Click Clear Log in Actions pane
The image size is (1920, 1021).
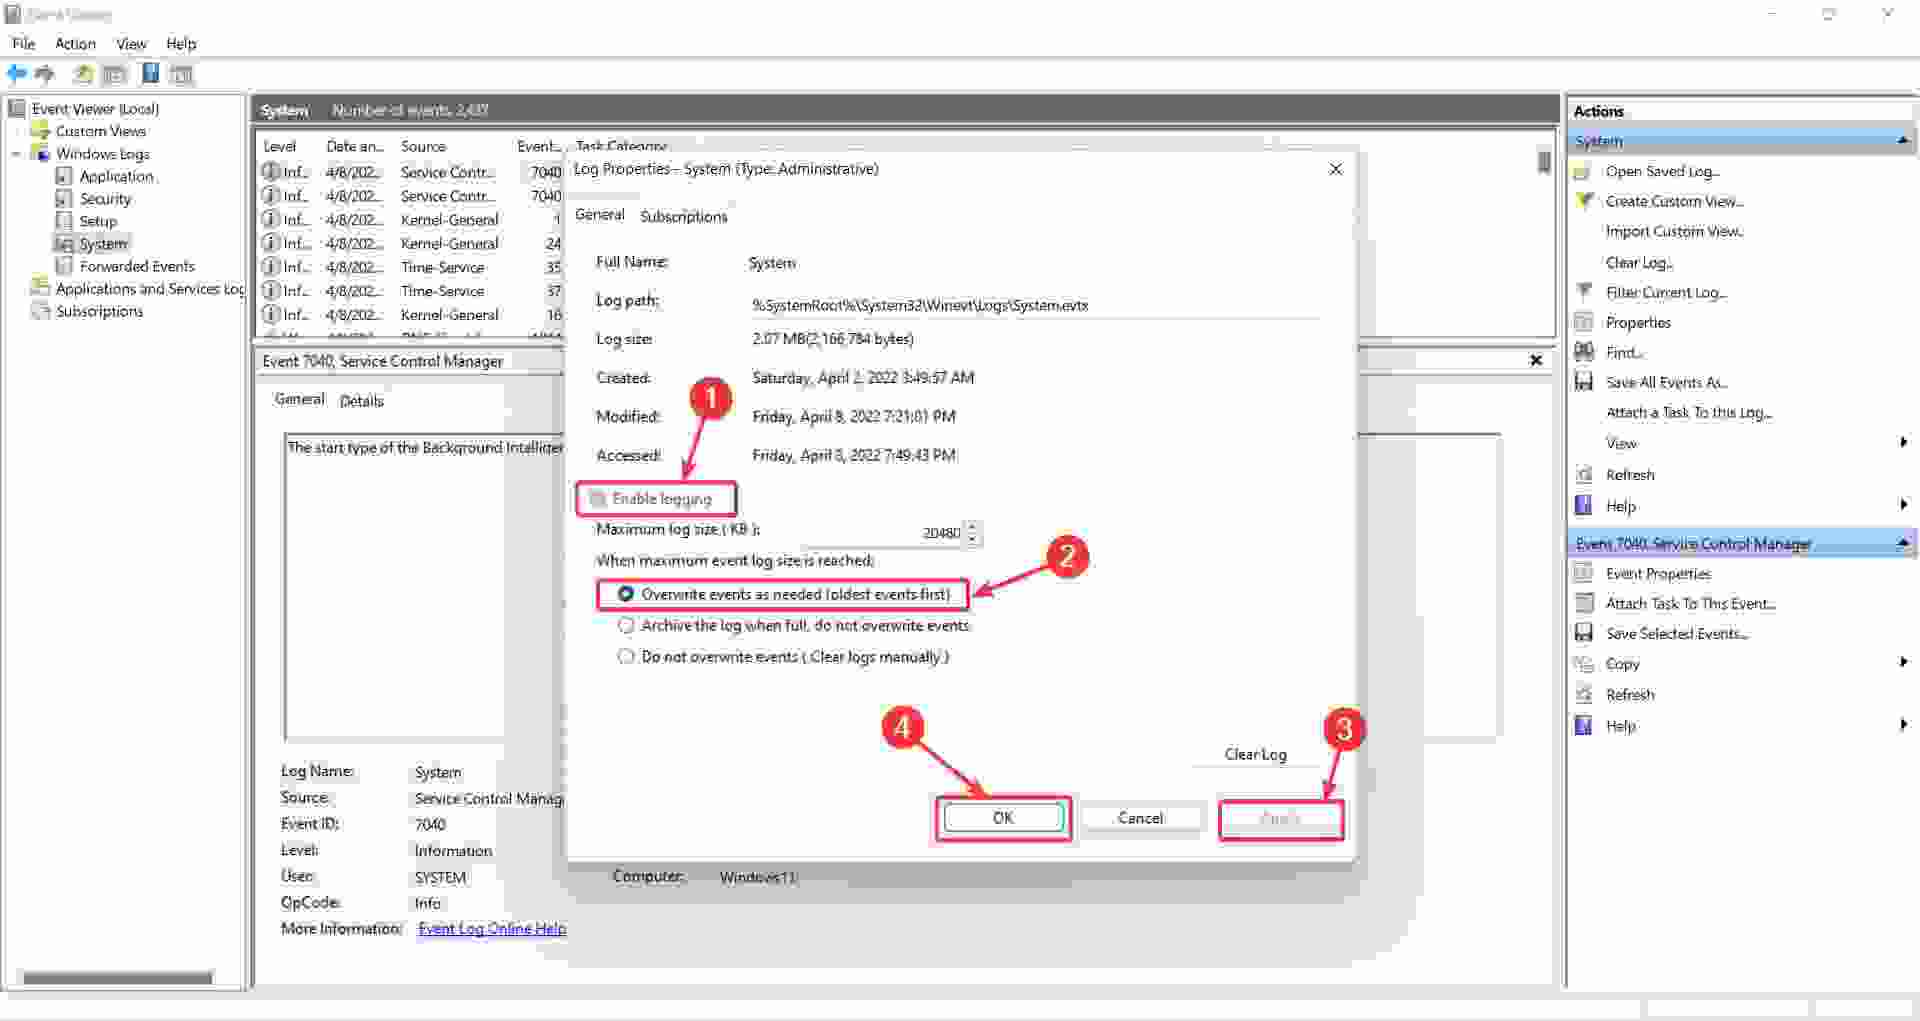[x=1639, y=262]
